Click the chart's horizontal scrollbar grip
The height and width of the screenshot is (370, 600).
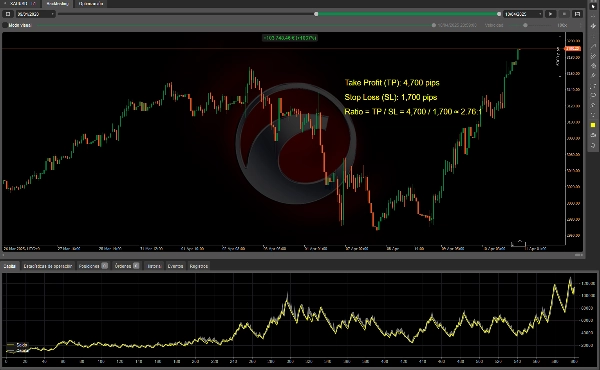pyautogui.click(x=578, y=255)
